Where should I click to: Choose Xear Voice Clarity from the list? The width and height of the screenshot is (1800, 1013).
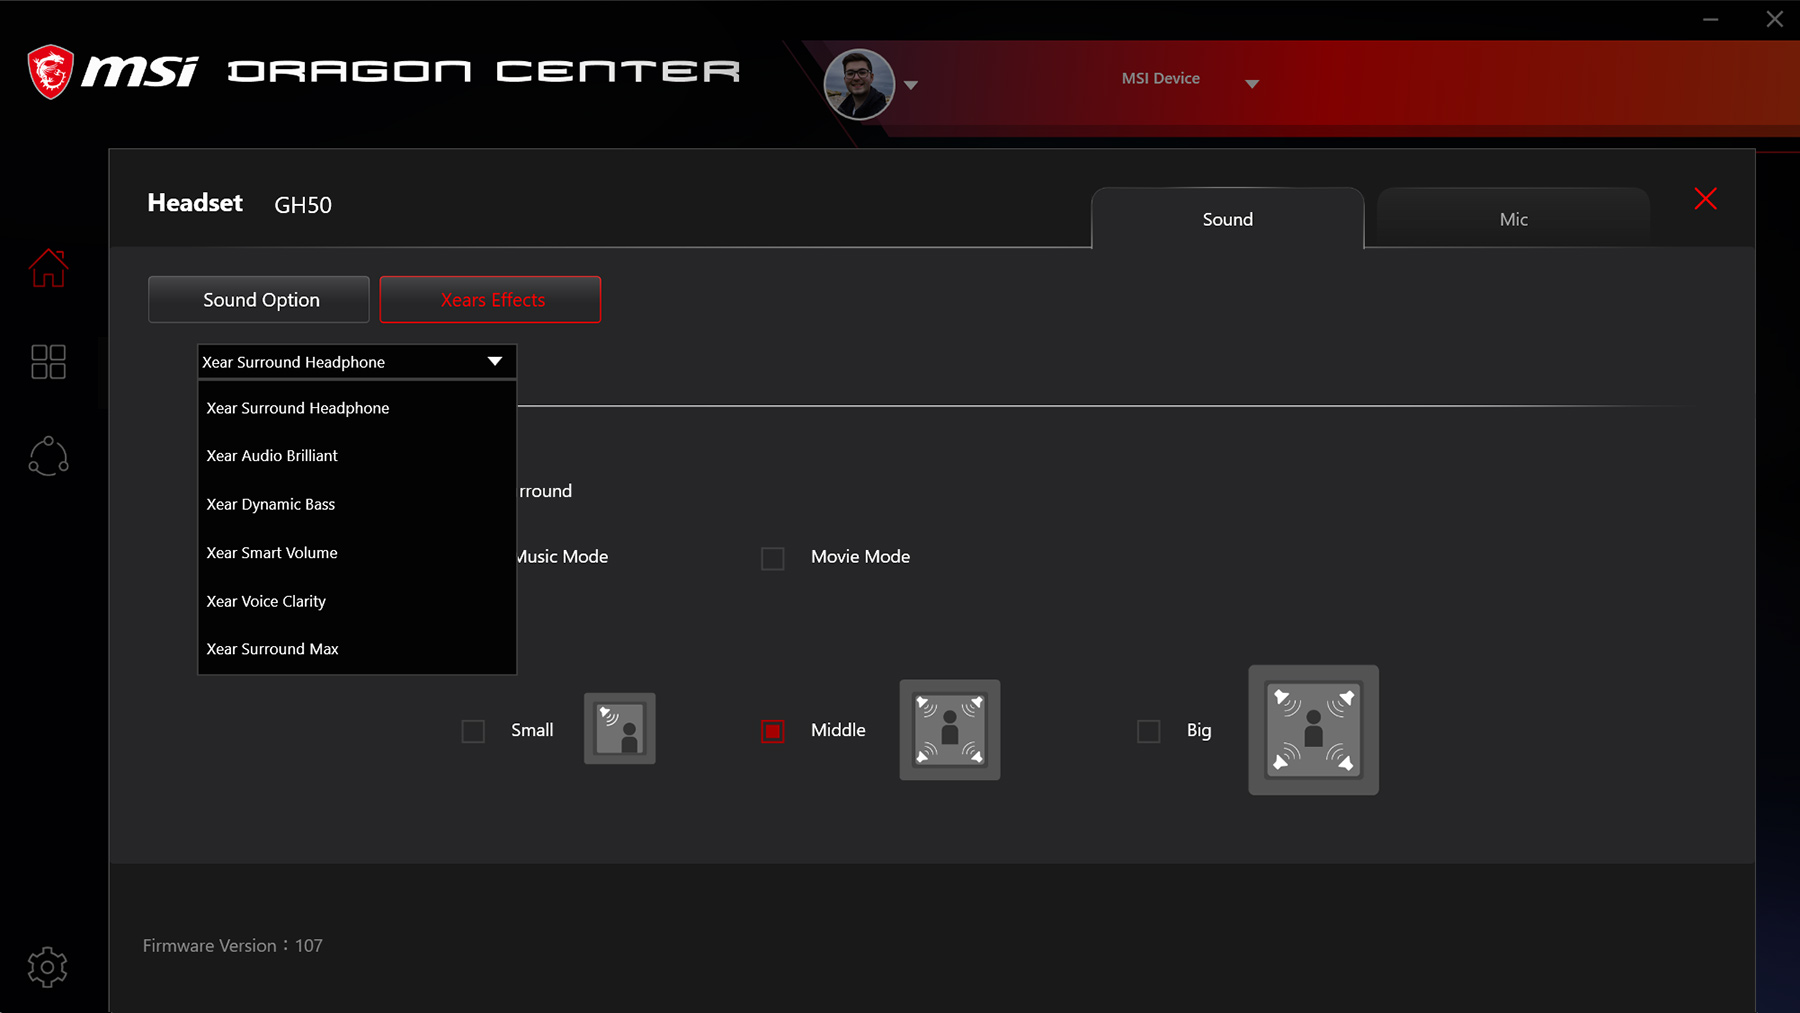click(357, 601)
